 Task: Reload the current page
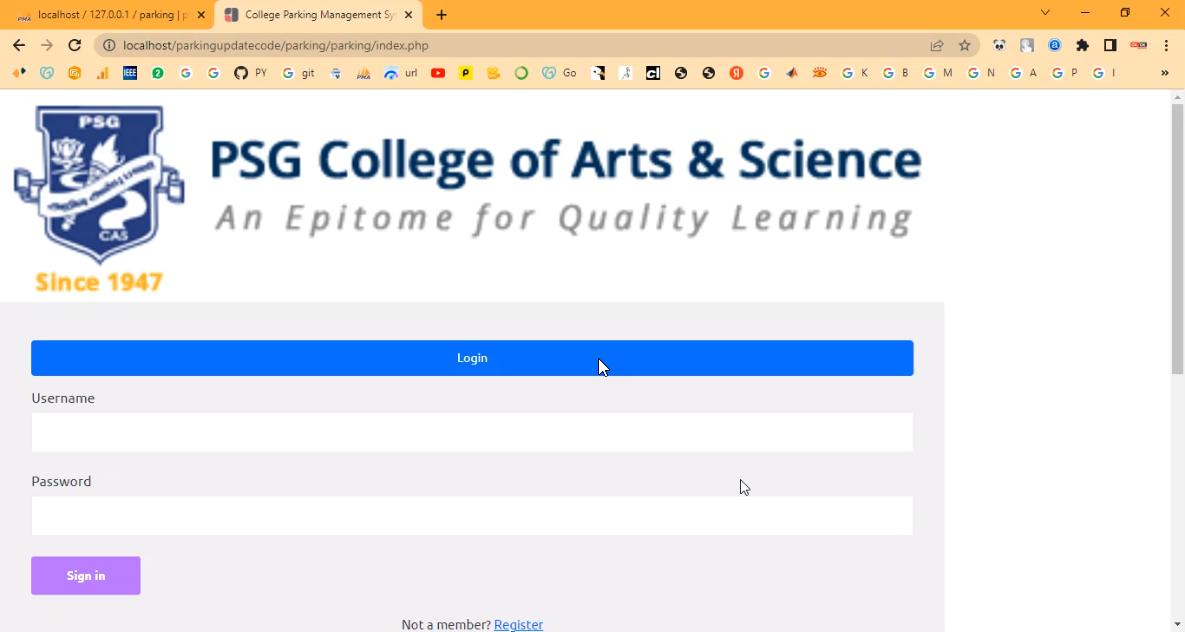74,45
